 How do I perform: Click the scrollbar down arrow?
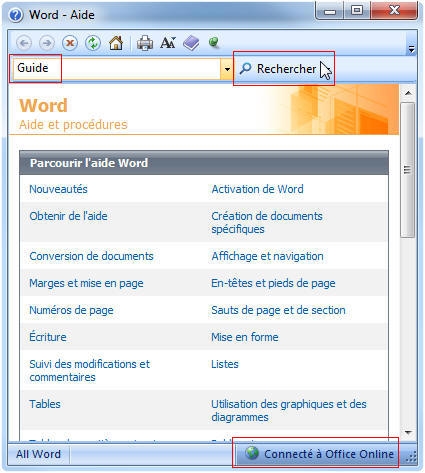(408, 433)
